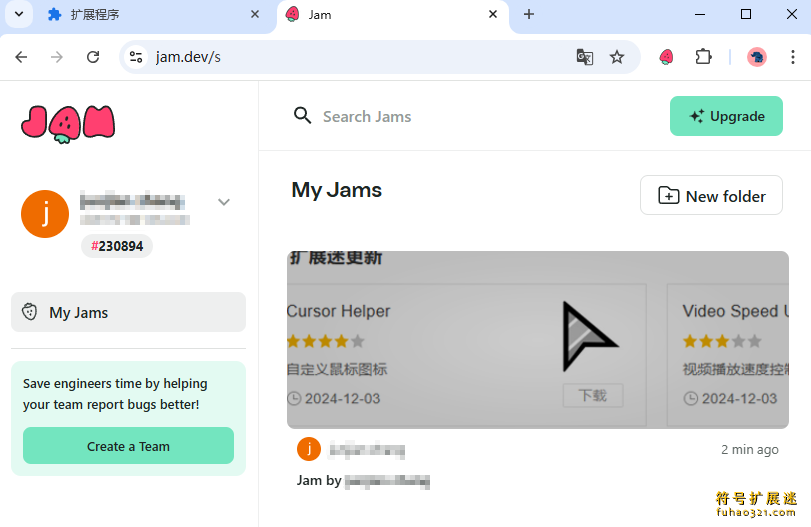811x527 pixels.
Task: Maximize the browser window
Action: pos(746,14)
